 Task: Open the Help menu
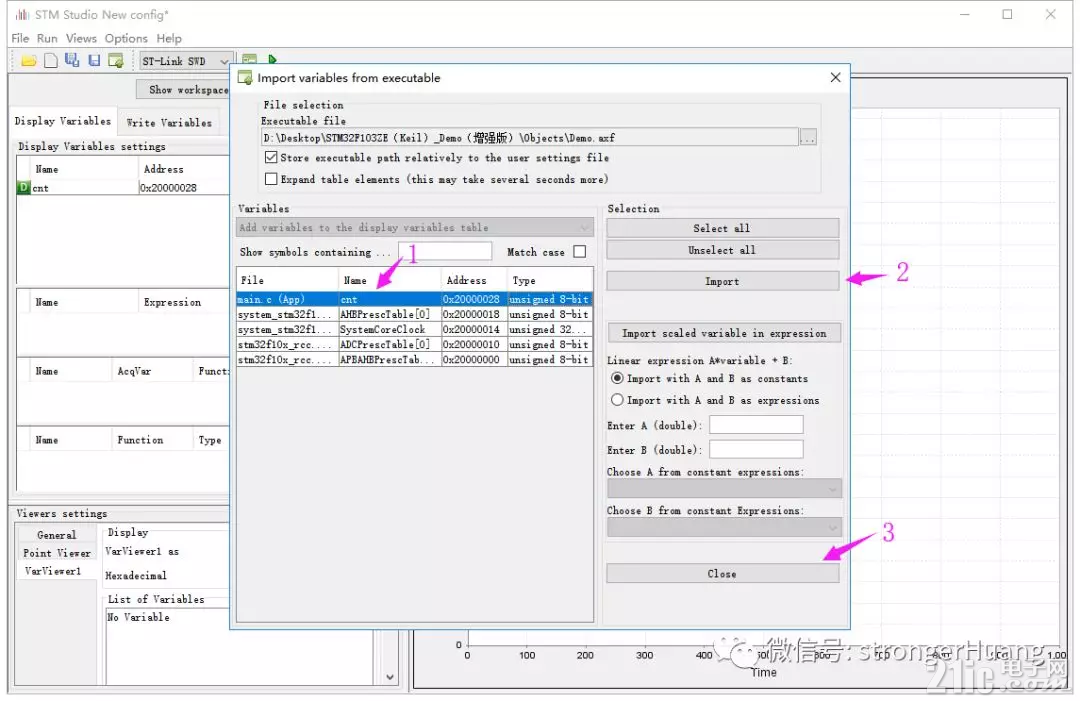(x=169, y=39)
